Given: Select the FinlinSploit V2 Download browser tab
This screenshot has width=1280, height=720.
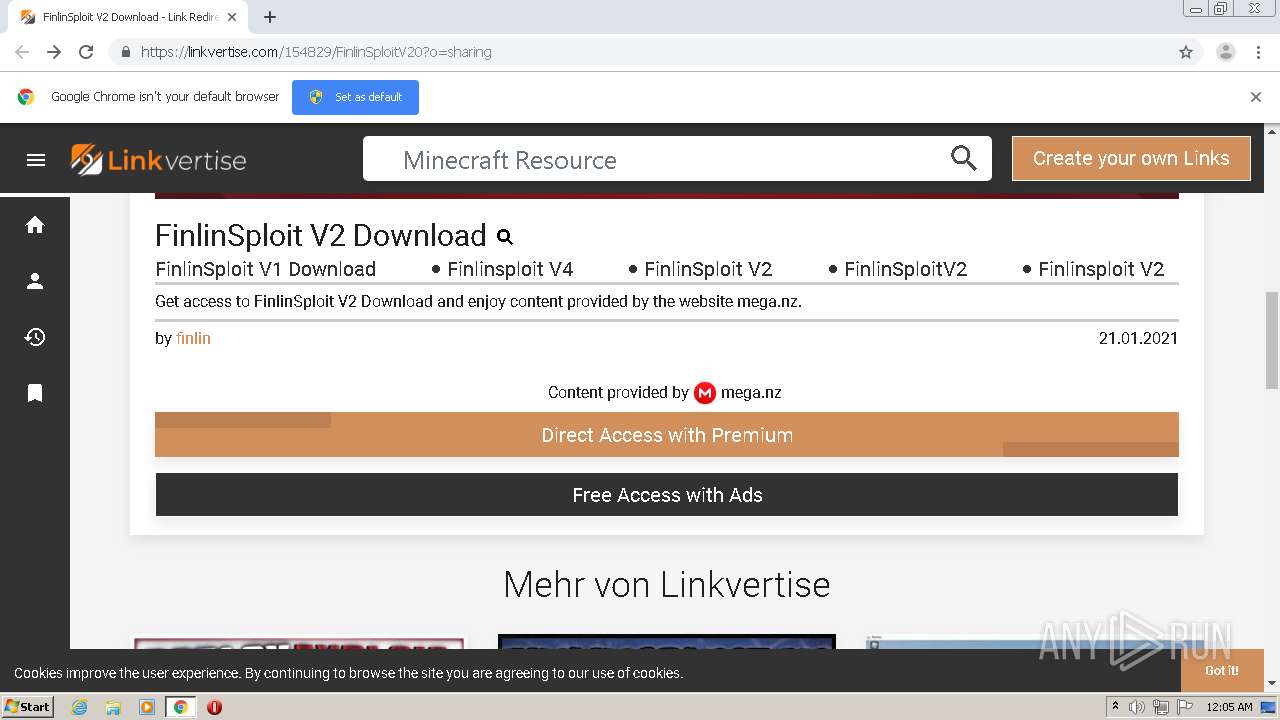Looking at the screenshot, I should [128, 17].
